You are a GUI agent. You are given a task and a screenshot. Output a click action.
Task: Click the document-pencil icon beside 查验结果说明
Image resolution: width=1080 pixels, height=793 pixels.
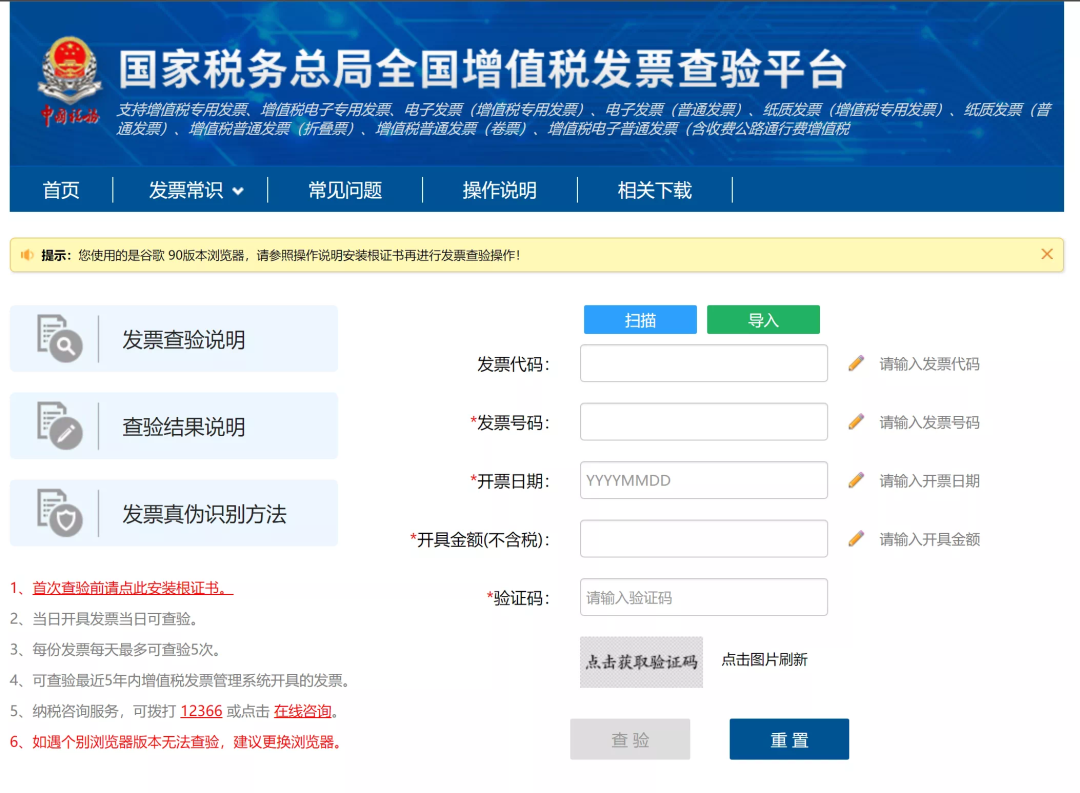tap(59, 426)
